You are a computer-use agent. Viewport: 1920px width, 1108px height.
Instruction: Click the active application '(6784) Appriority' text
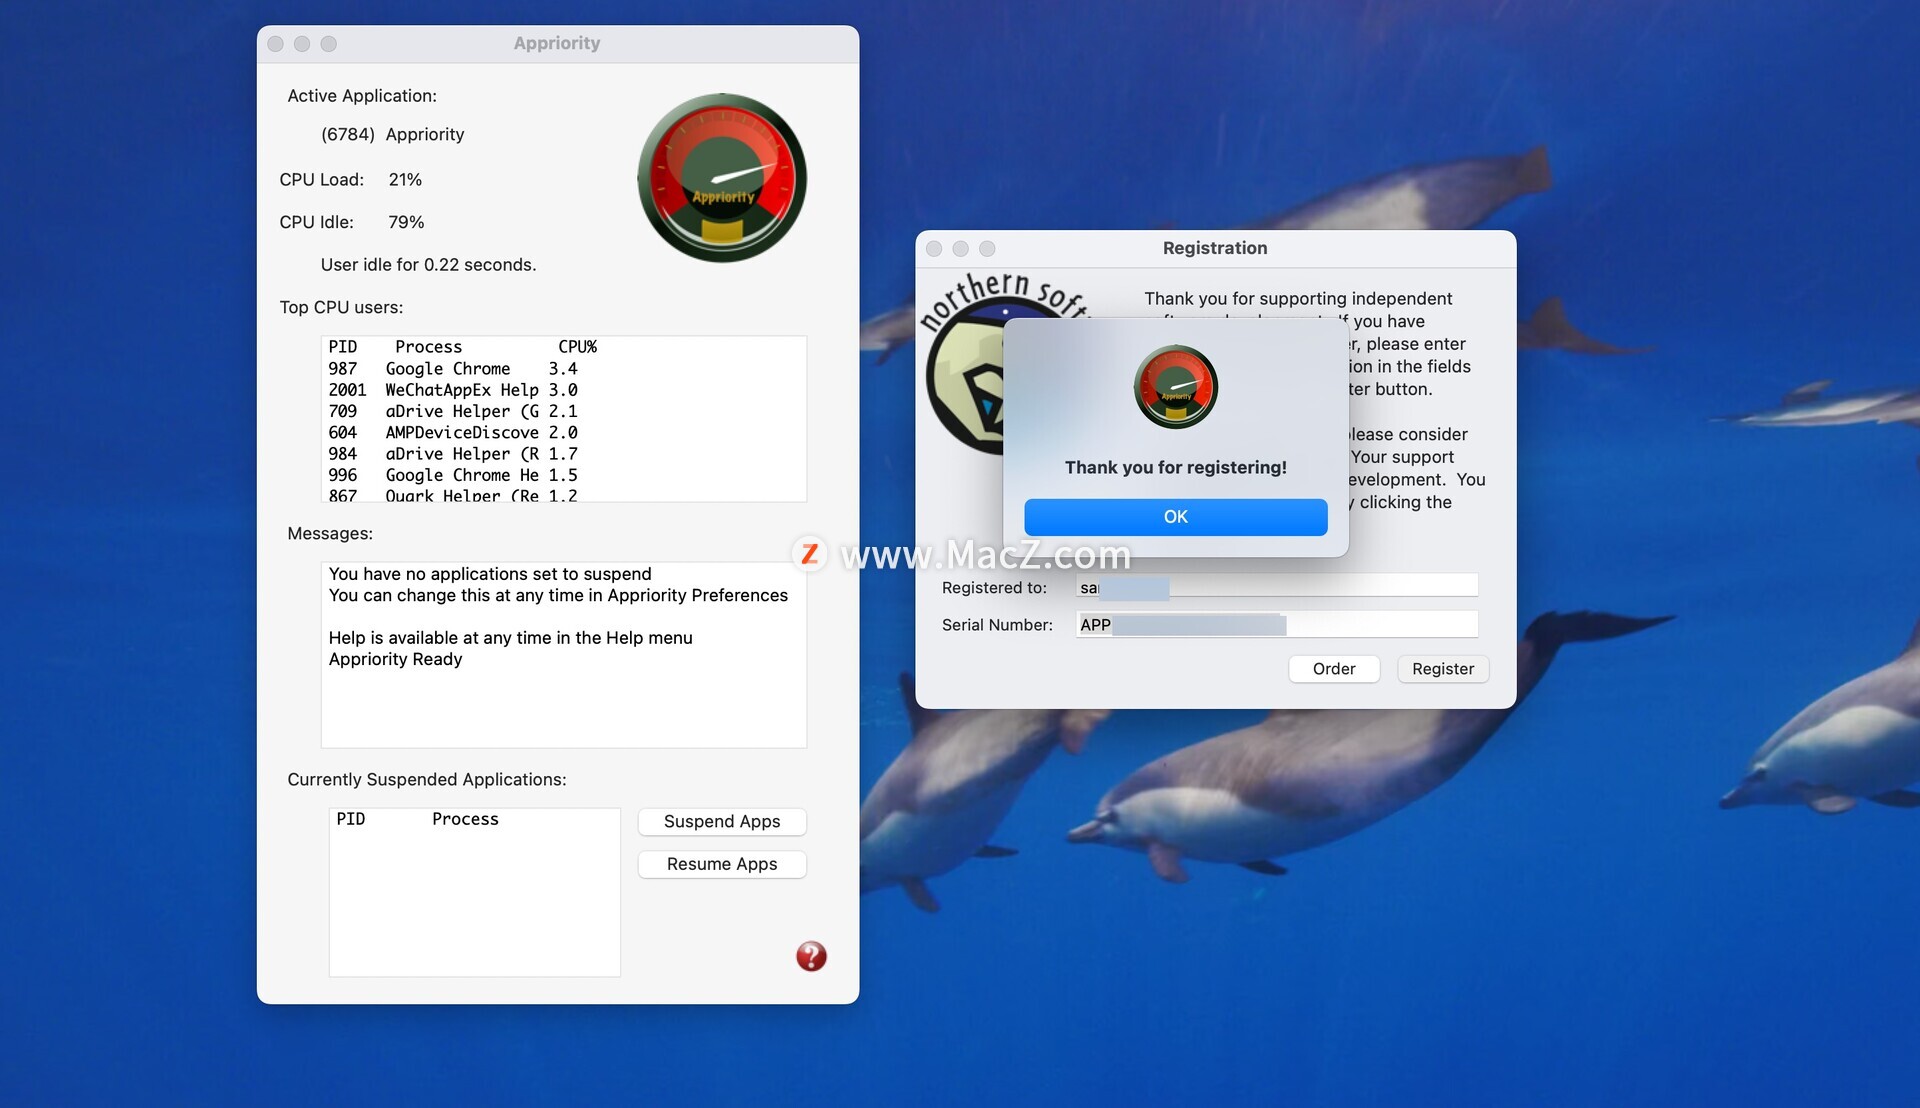pos(392,134)
